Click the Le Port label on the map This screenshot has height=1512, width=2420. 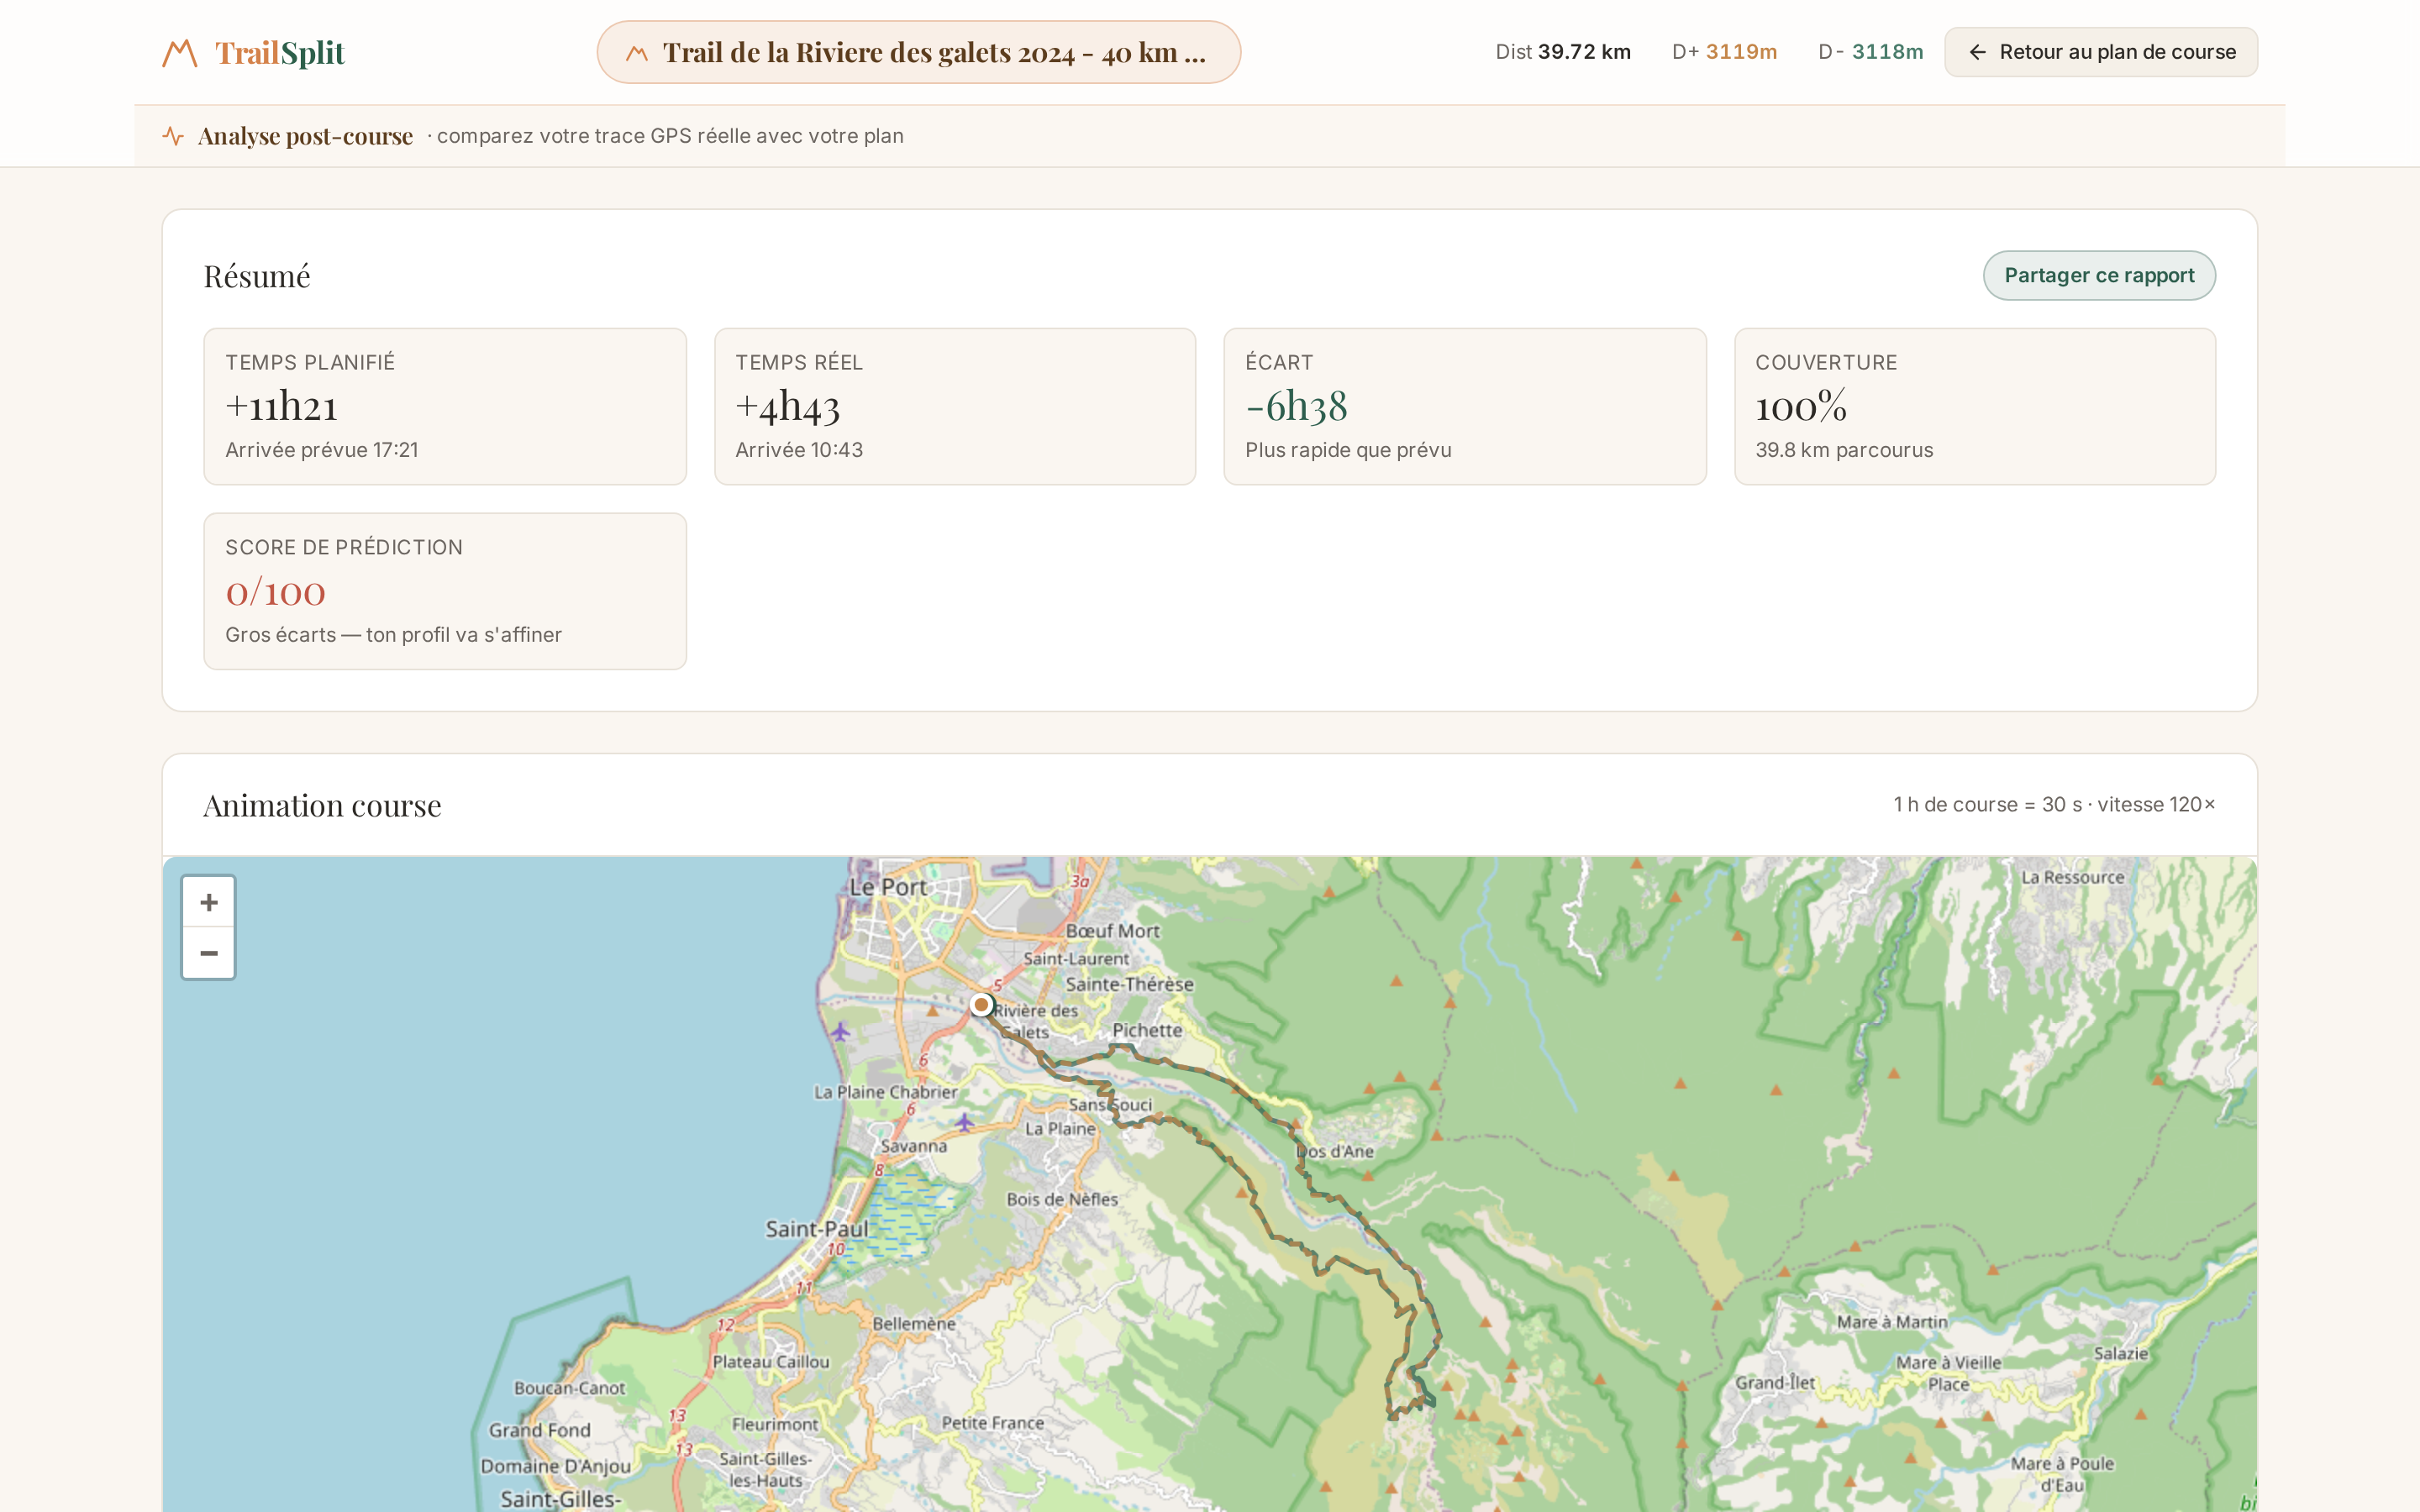tap(888, 887)
